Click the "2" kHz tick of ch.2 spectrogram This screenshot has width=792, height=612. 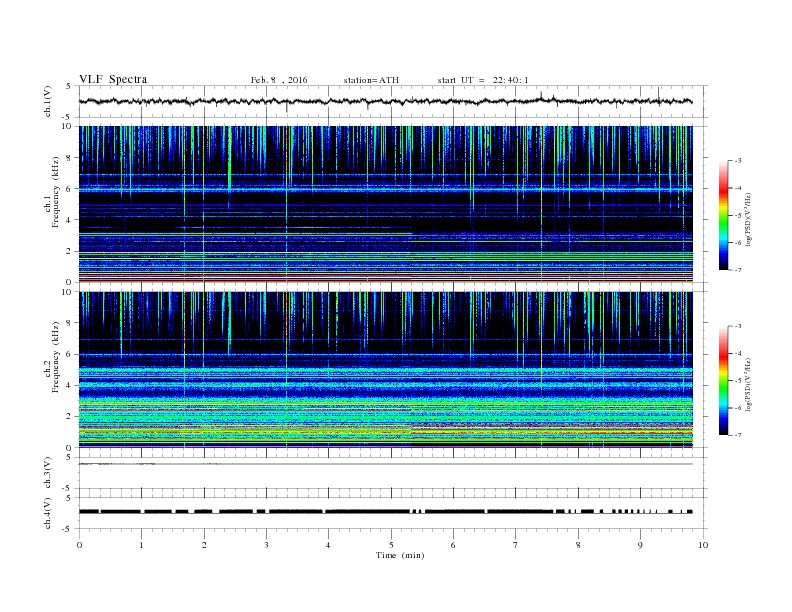[70, 417]
